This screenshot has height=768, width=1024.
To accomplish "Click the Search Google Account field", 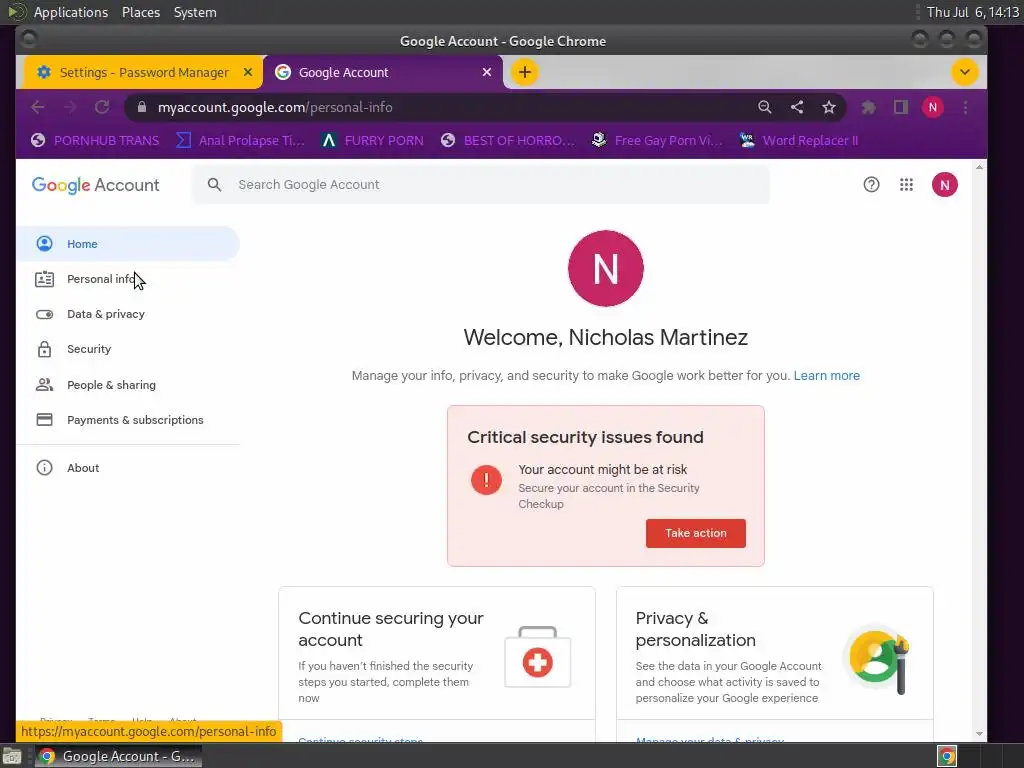I will (x=481, y=185).
